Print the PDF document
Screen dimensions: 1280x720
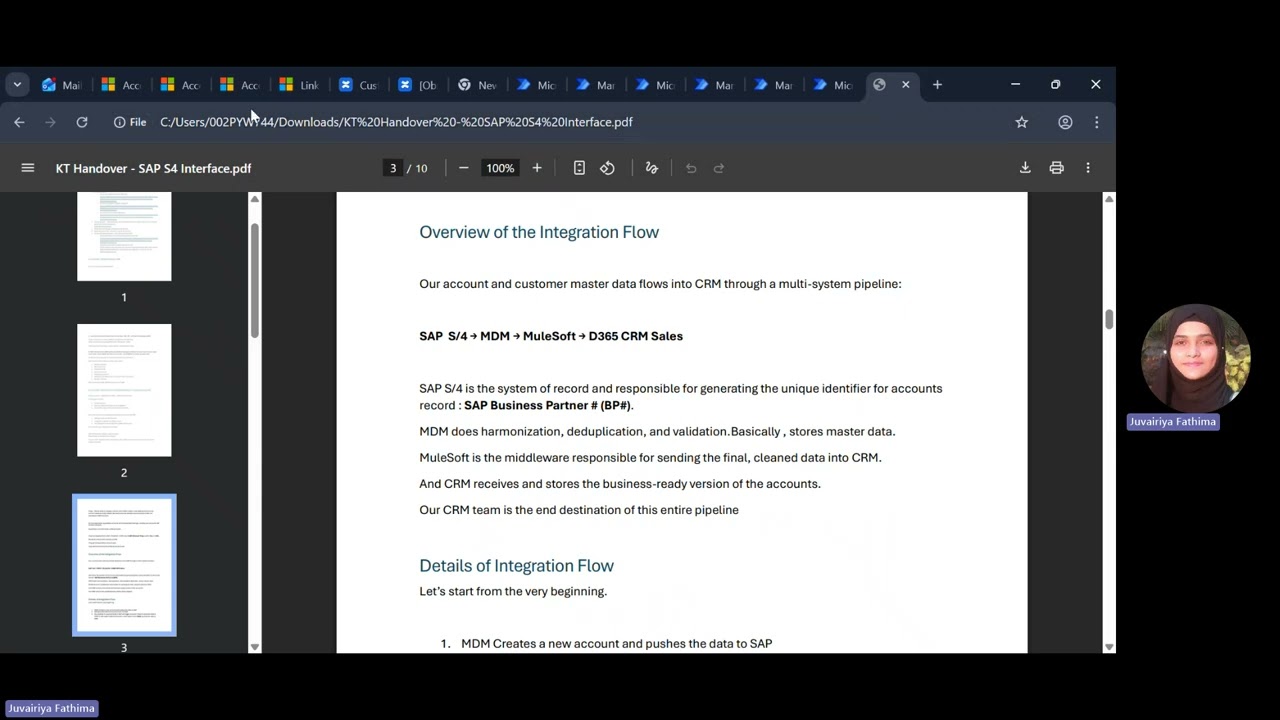(x=1056, y=168)
